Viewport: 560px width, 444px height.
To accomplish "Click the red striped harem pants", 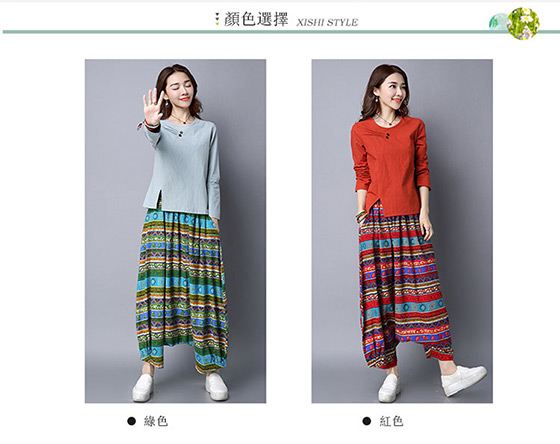I will coord(402,288).
